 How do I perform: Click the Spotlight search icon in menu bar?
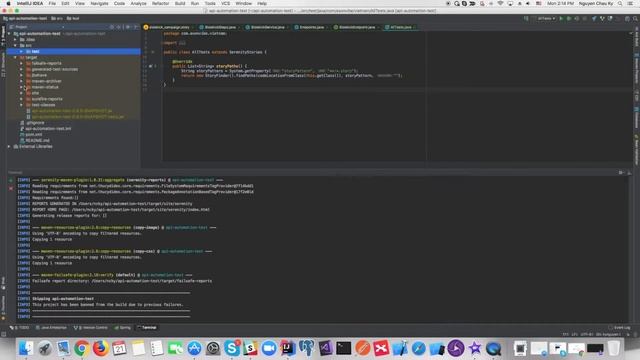620,3
